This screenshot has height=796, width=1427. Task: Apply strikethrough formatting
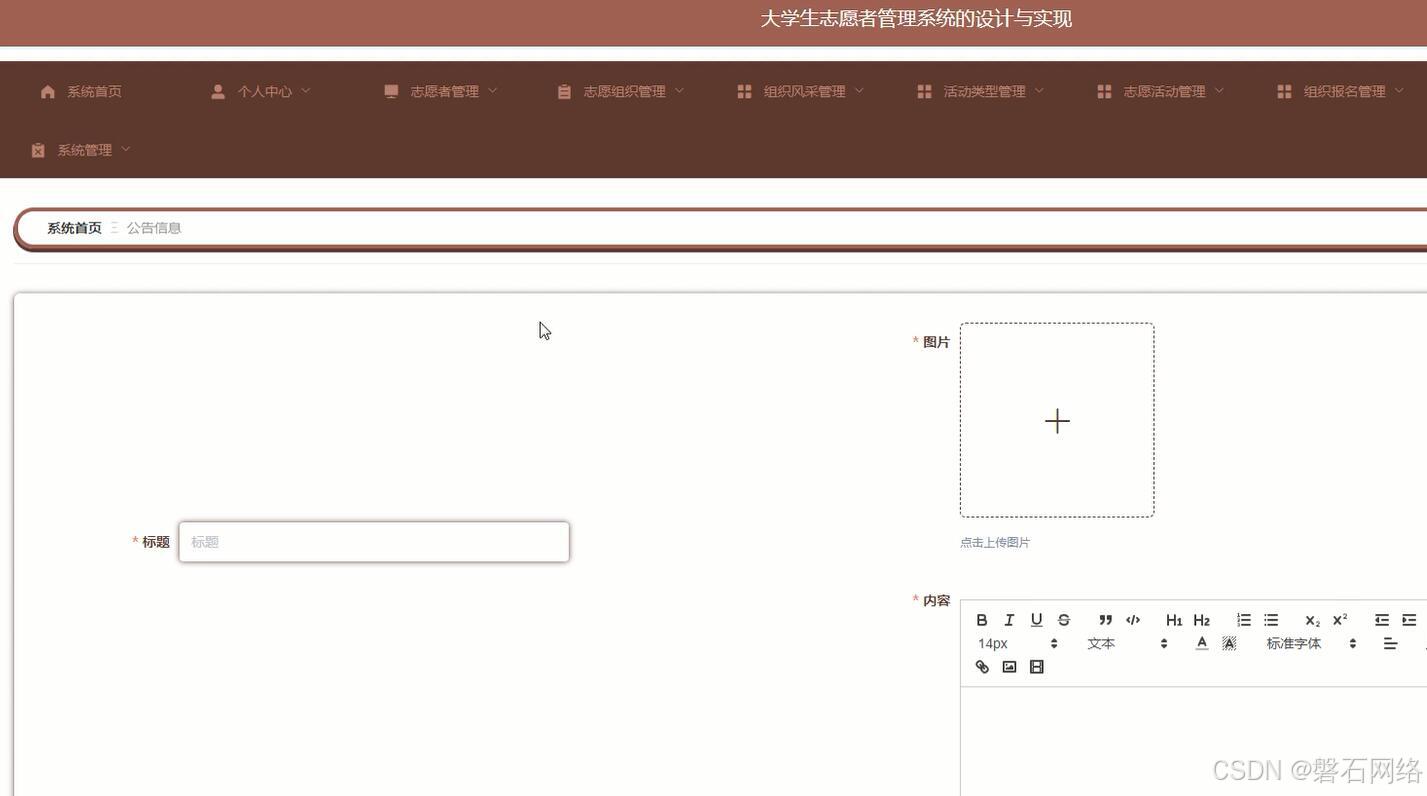[1064, 620]
